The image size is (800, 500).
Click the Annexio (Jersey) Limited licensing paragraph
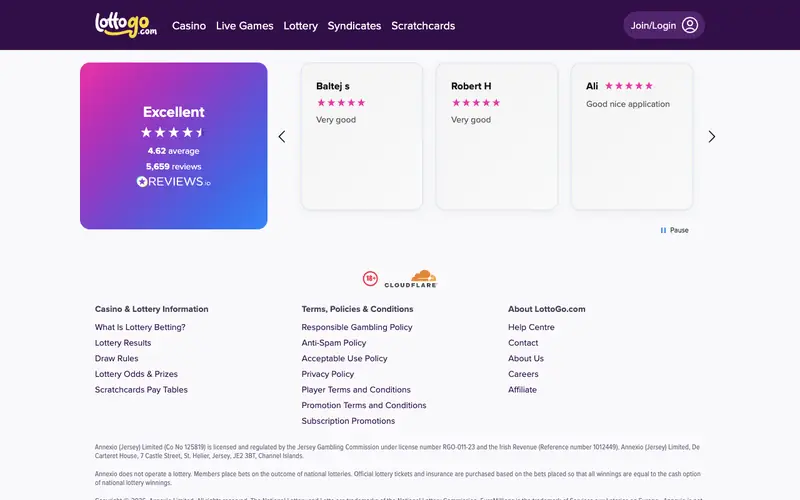click(397, 452)
